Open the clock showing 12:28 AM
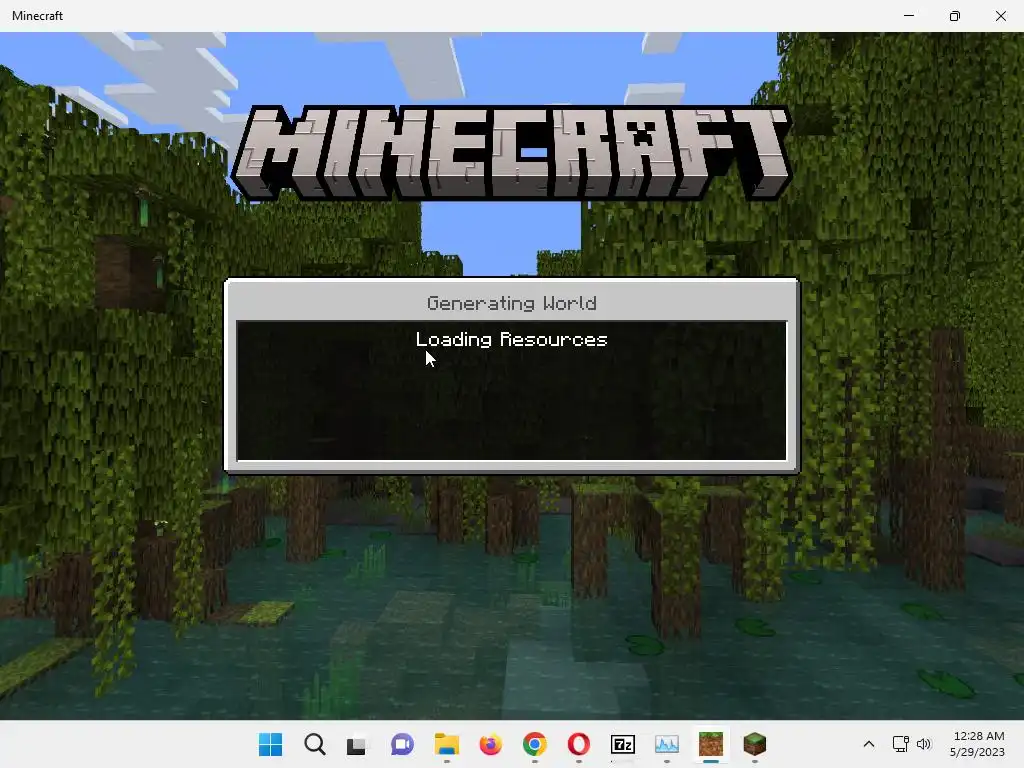Viewport: 1024px width, 768px height. click(x=977, y=744)
